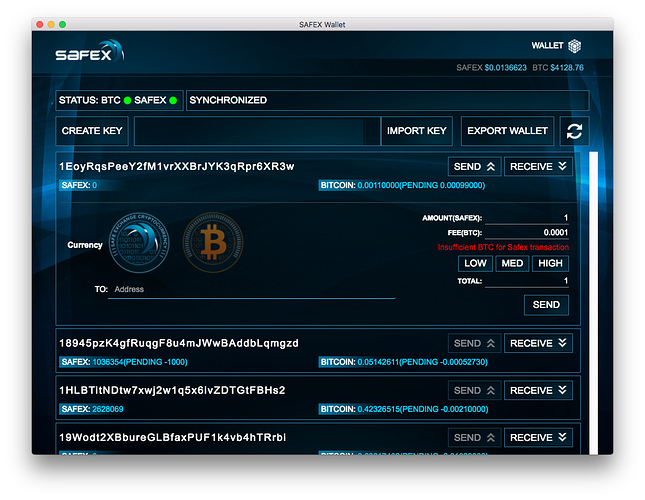Expand RECEIVE for 18945pzK4gfRuqgF8u4mJWwBAddbLqmgzd

[538, 343]
